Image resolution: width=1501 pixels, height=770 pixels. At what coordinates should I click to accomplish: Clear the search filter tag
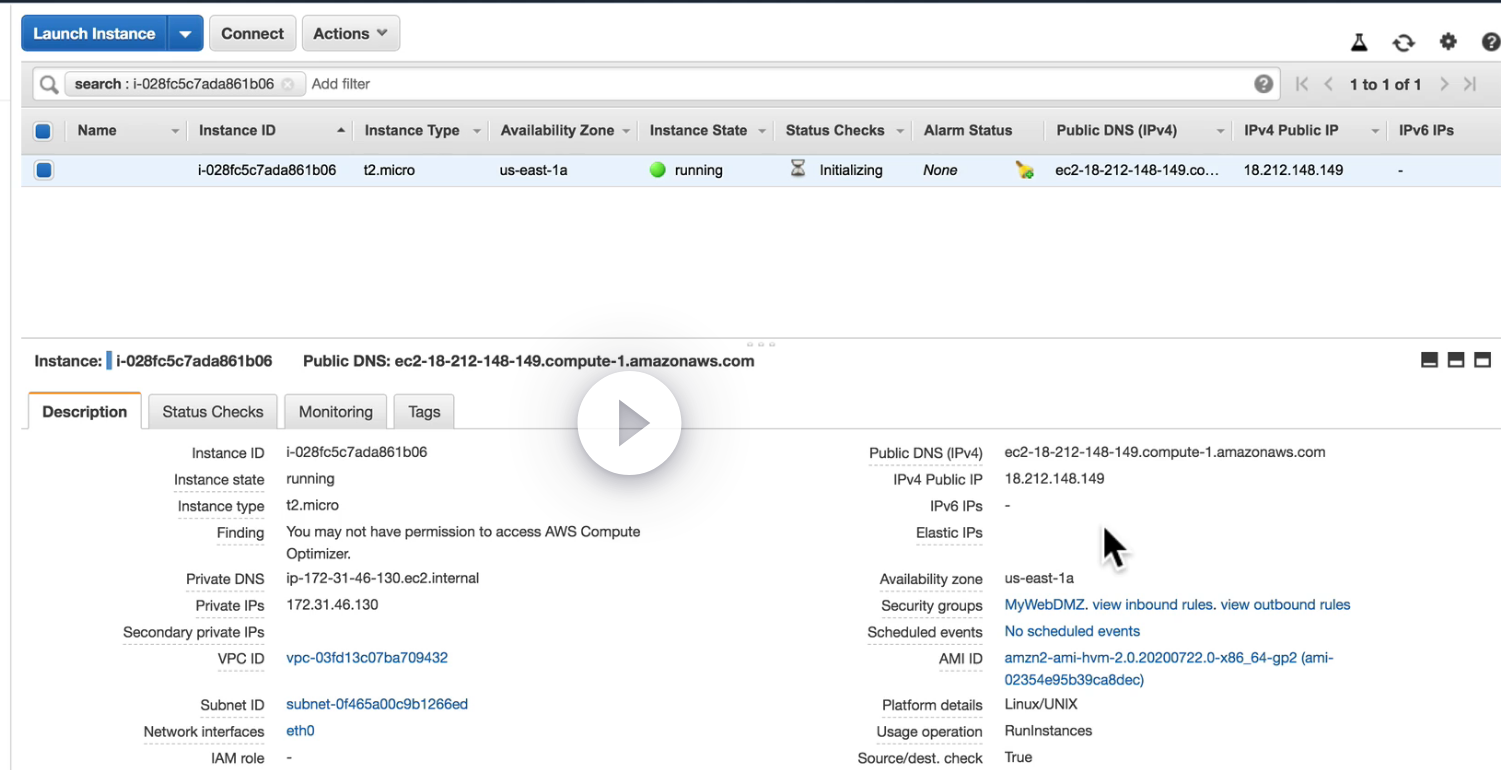point(288,84)
